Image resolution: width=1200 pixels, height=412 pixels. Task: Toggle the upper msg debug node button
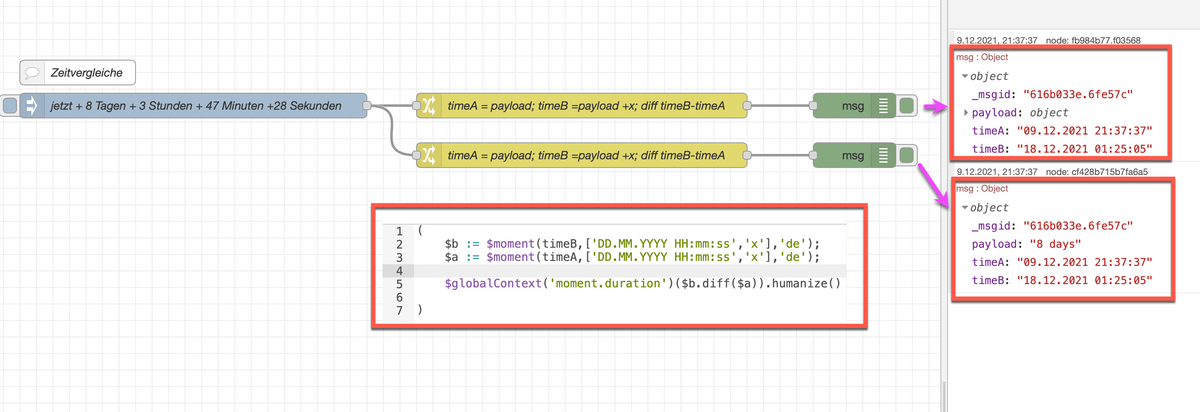(906, 105)
